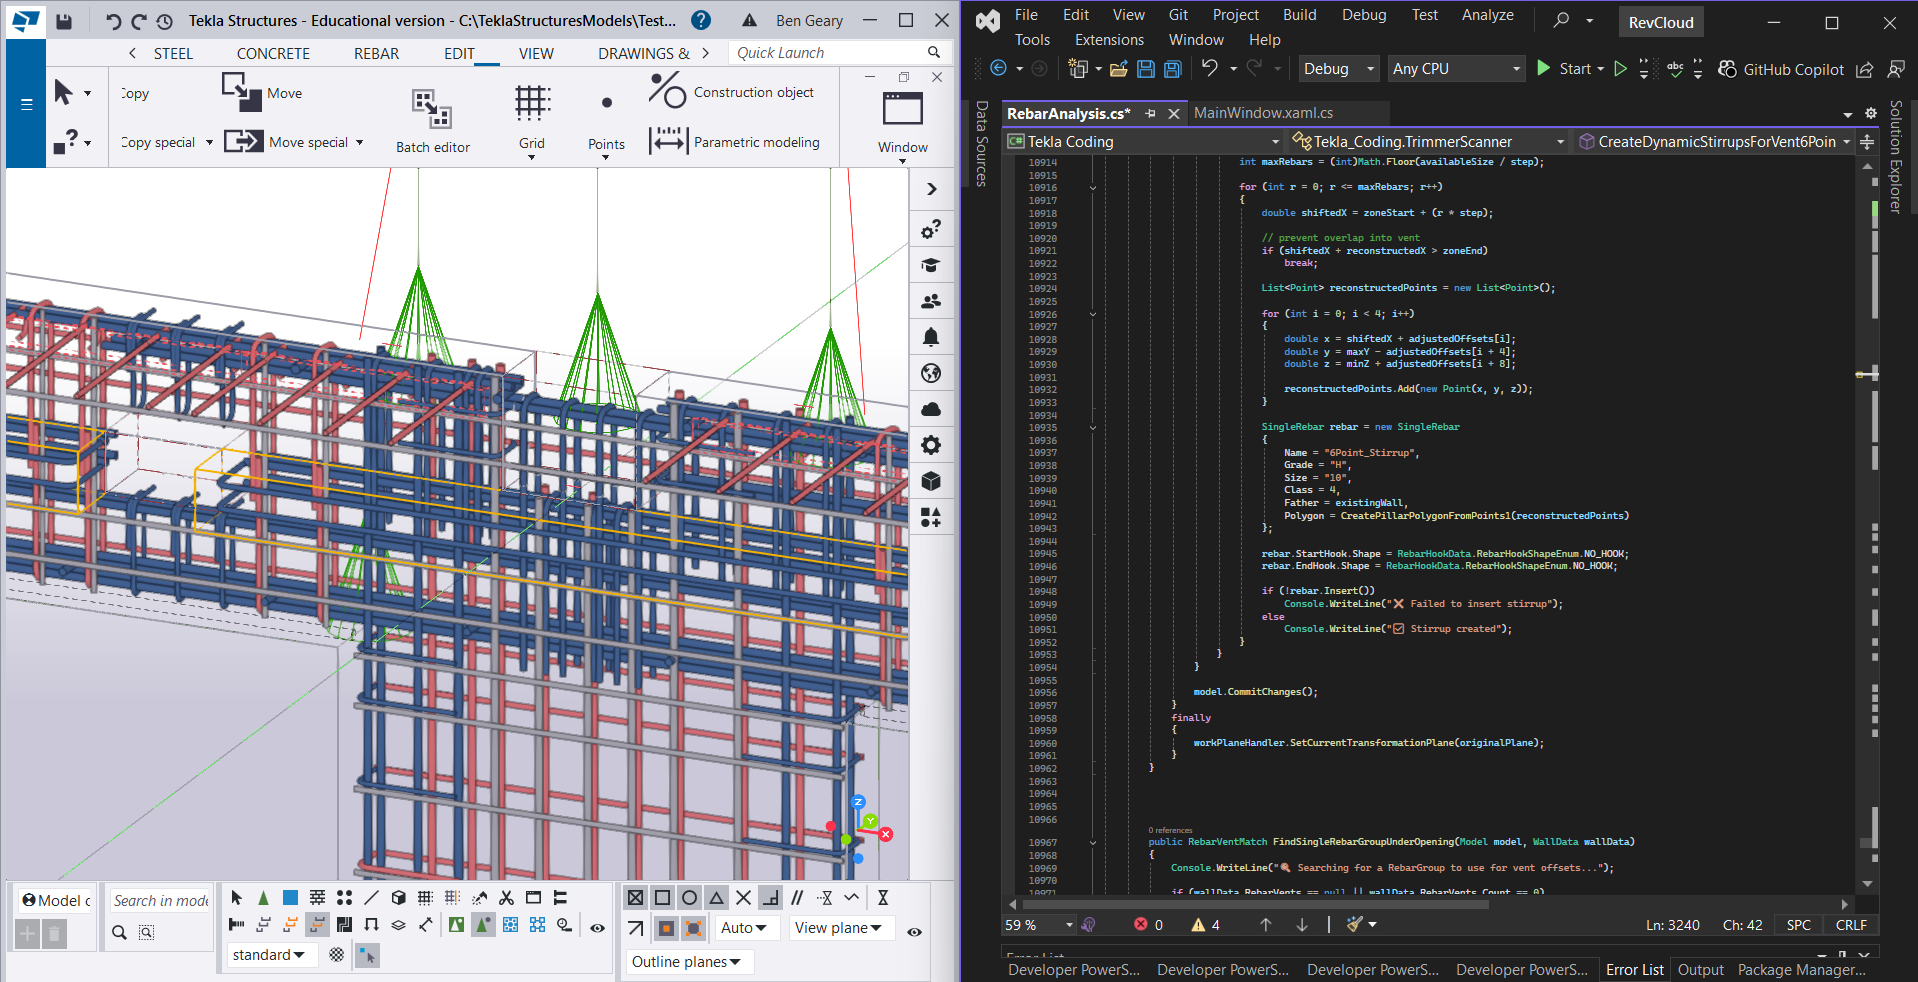This screenshot has height=982, width=1918.
Task: Click the 3D cube icon in Tekla side pane
Action: coord(931,481)
